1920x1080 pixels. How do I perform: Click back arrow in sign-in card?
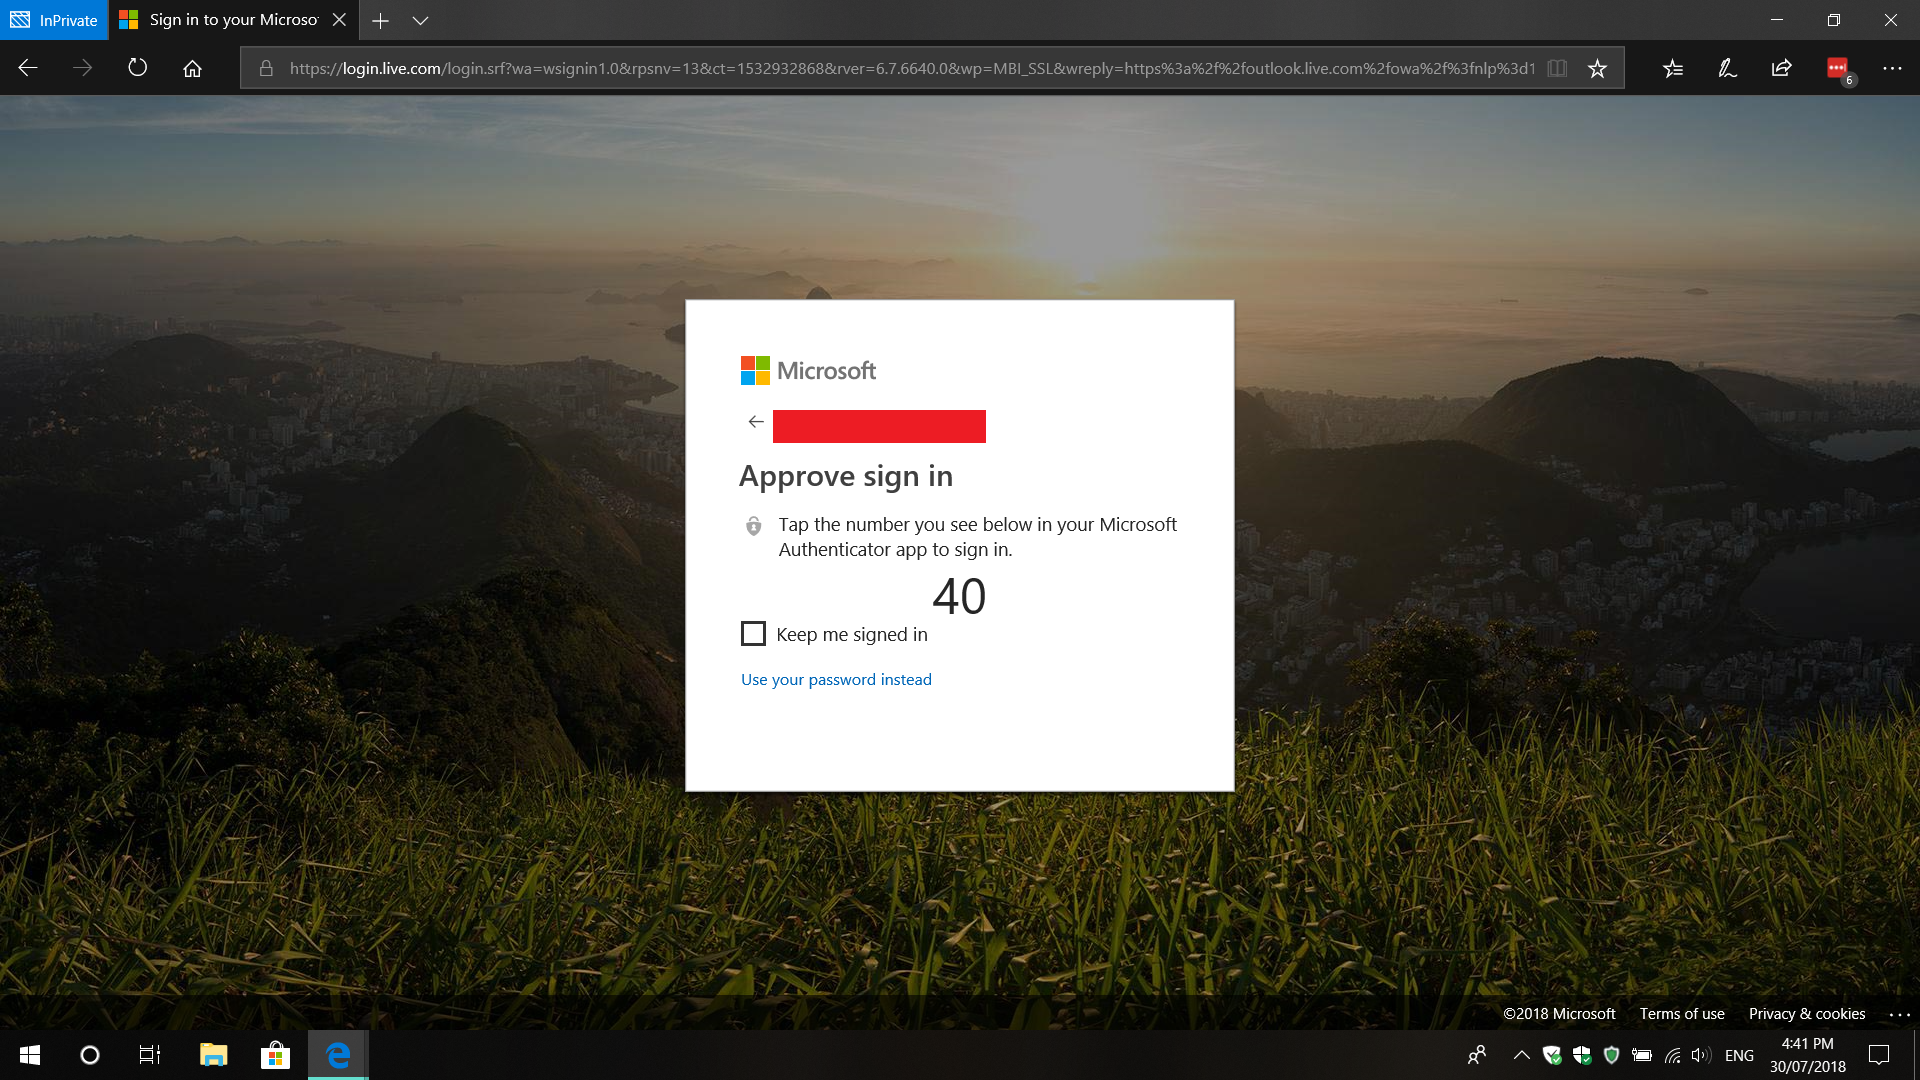(756, 422)
